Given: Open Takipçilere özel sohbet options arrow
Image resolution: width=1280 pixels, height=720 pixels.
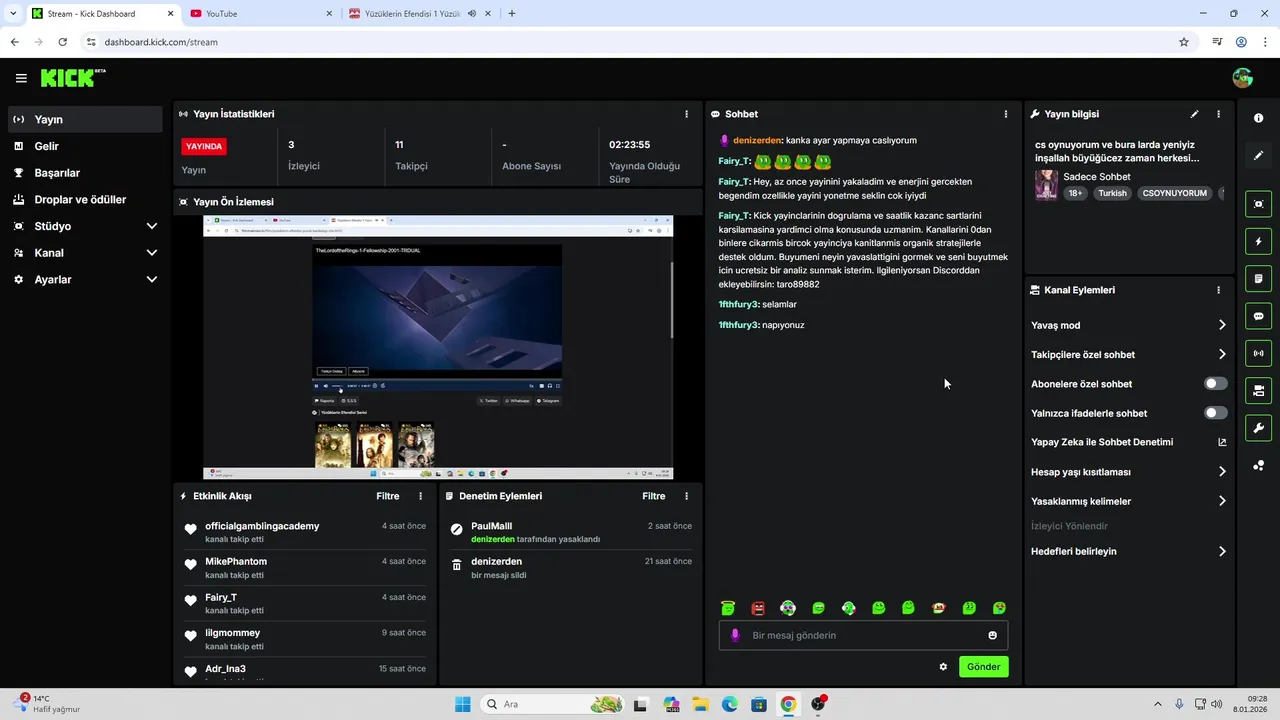Looking at the screenshot, I should point(1222,354).
